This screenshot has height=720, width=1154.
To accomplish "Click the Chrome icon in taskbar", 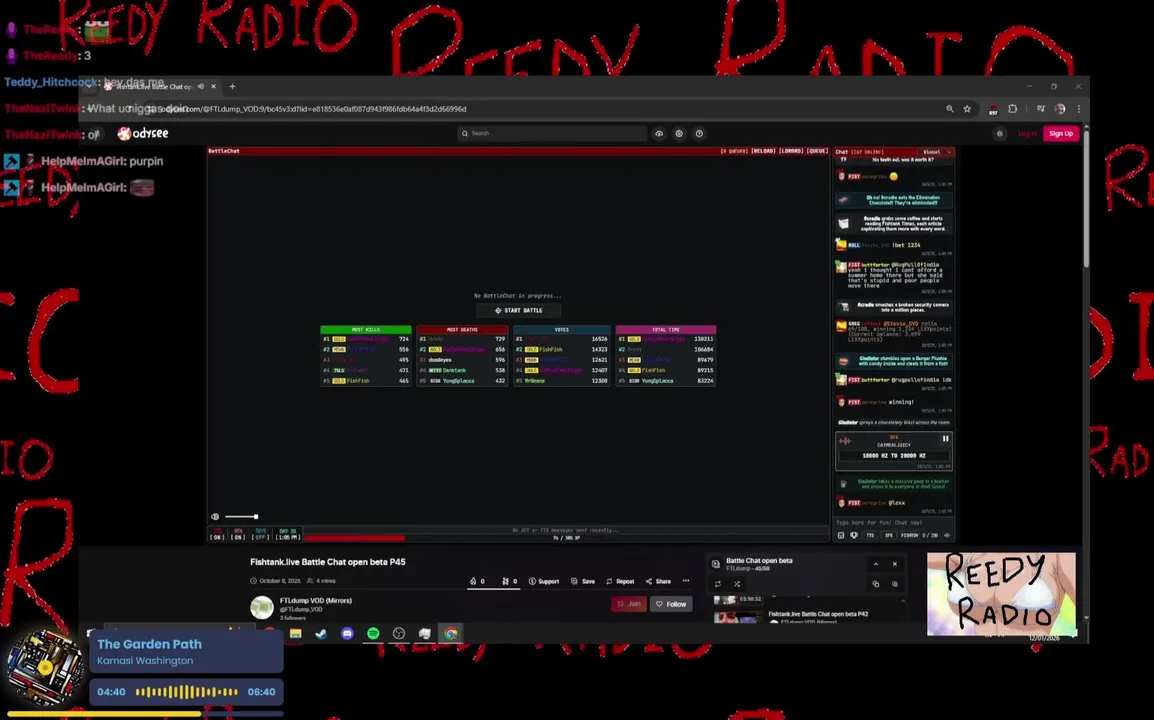I will click(450, 633).
